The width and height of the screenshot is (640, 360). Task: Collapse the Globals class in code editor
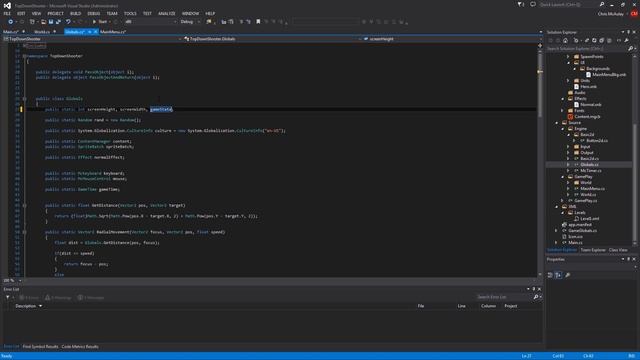[24, 99]
